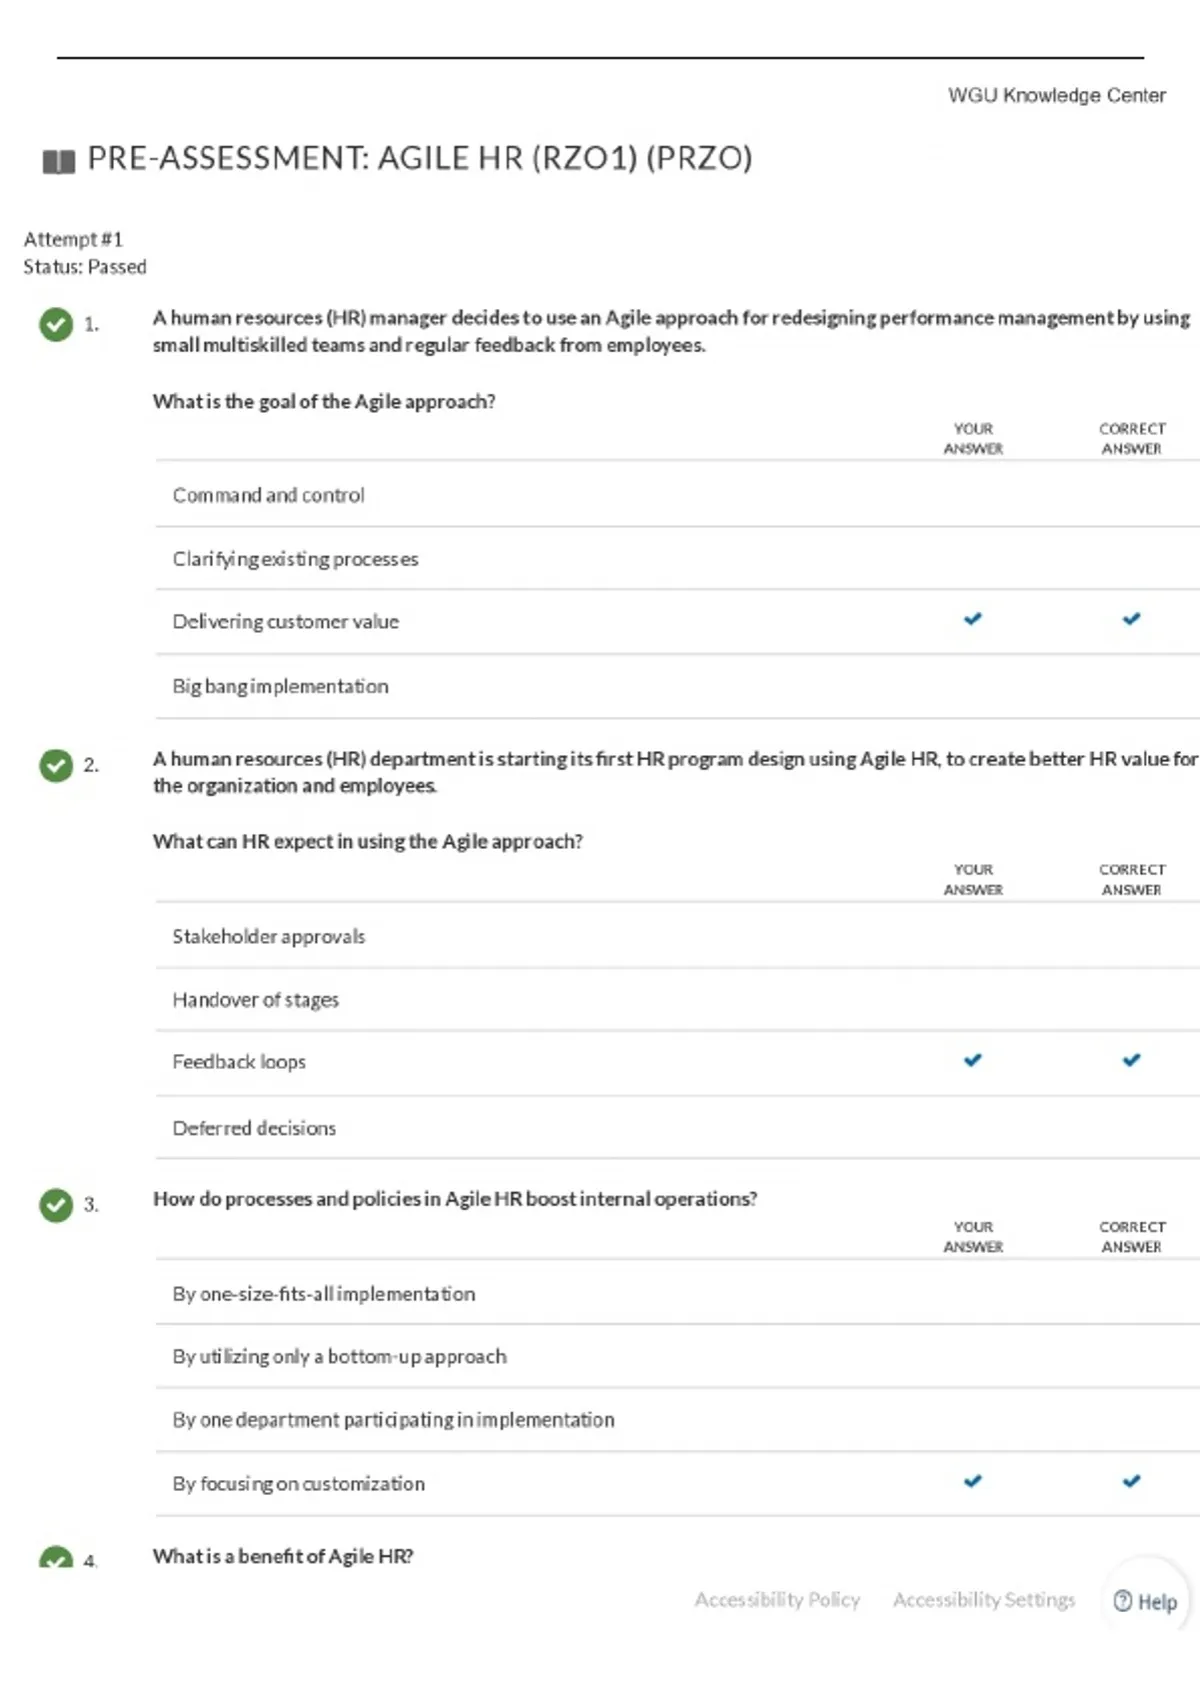1200x1700 pixels.
Task: Select the Handover of stages option
Action: (677, 999)
